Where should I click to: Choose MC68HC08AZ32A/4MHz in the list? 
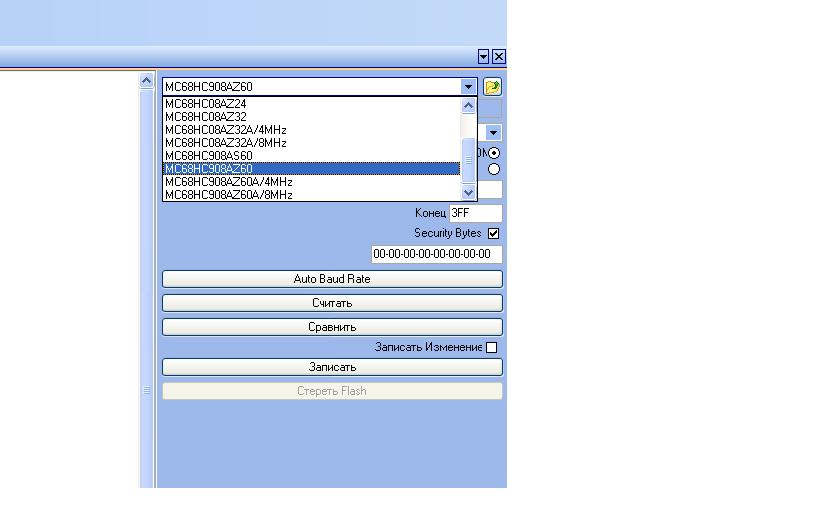tap(311, 130)
